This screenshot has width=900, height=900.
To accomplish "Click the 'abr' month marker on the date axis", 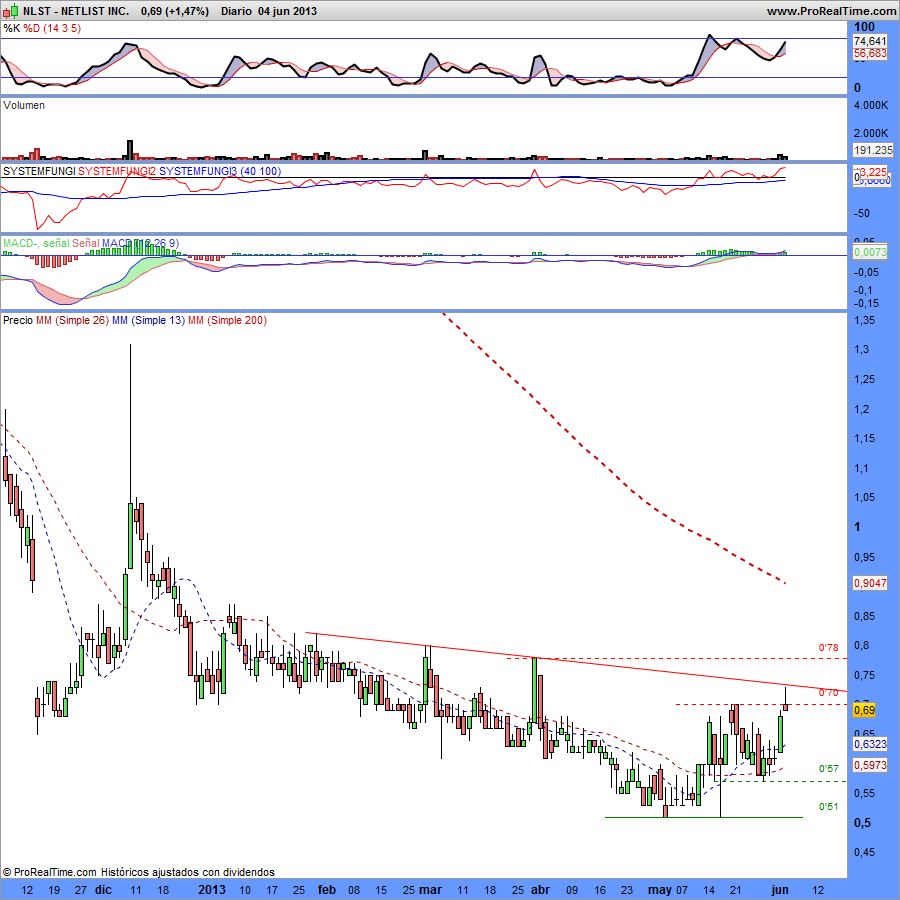I will [x=540, y=890].
